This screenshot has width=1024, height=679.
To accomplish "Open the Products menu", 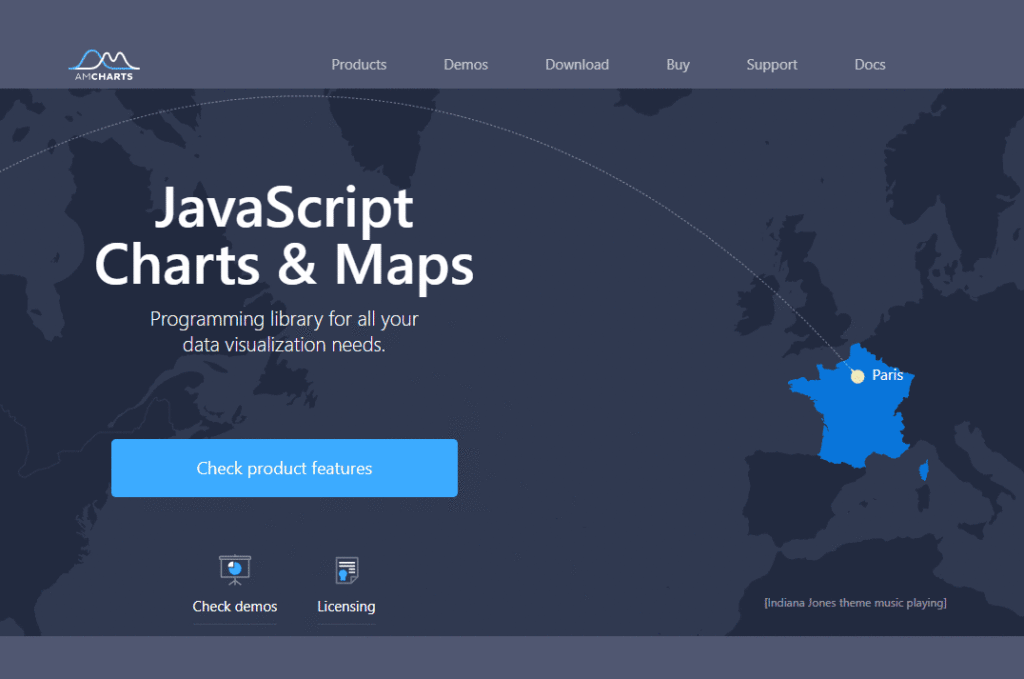I will pyautogui.click(x=359, y=64).
